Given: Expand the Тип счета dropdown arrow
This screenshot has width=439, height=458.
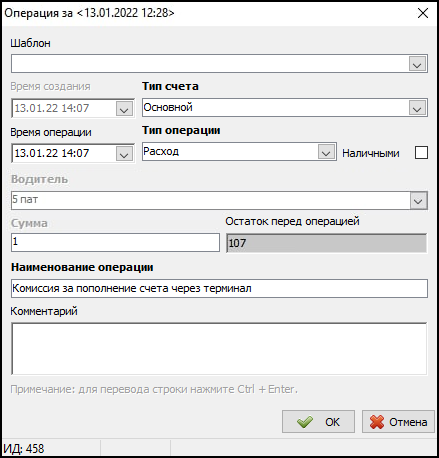Looking at the screenshot, I should click(417, 108).
